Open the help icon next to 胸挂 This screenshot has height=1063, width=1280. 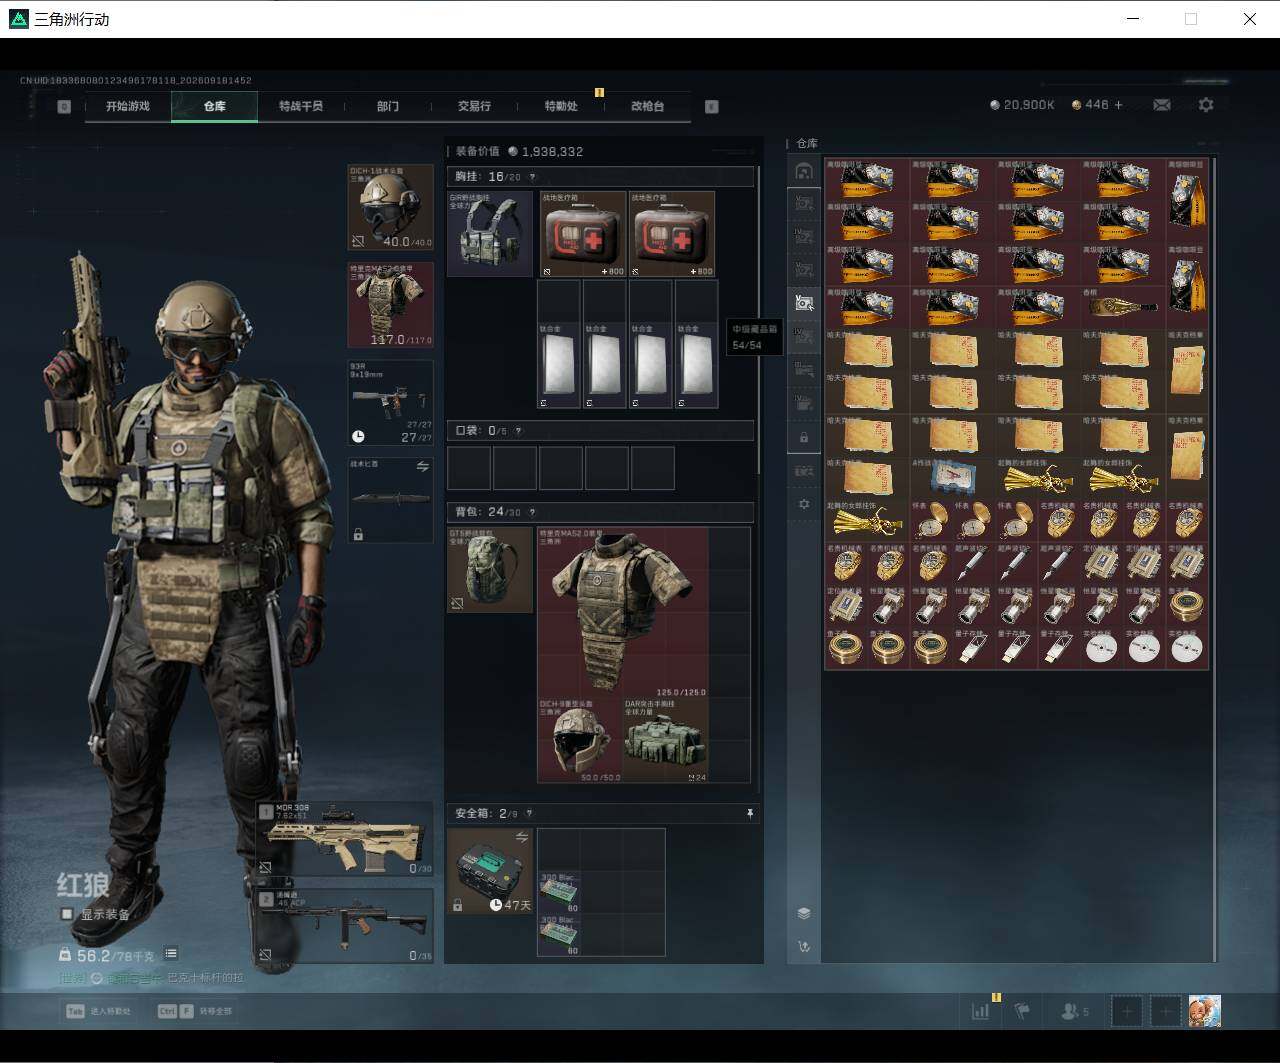(x=531, y=177)
